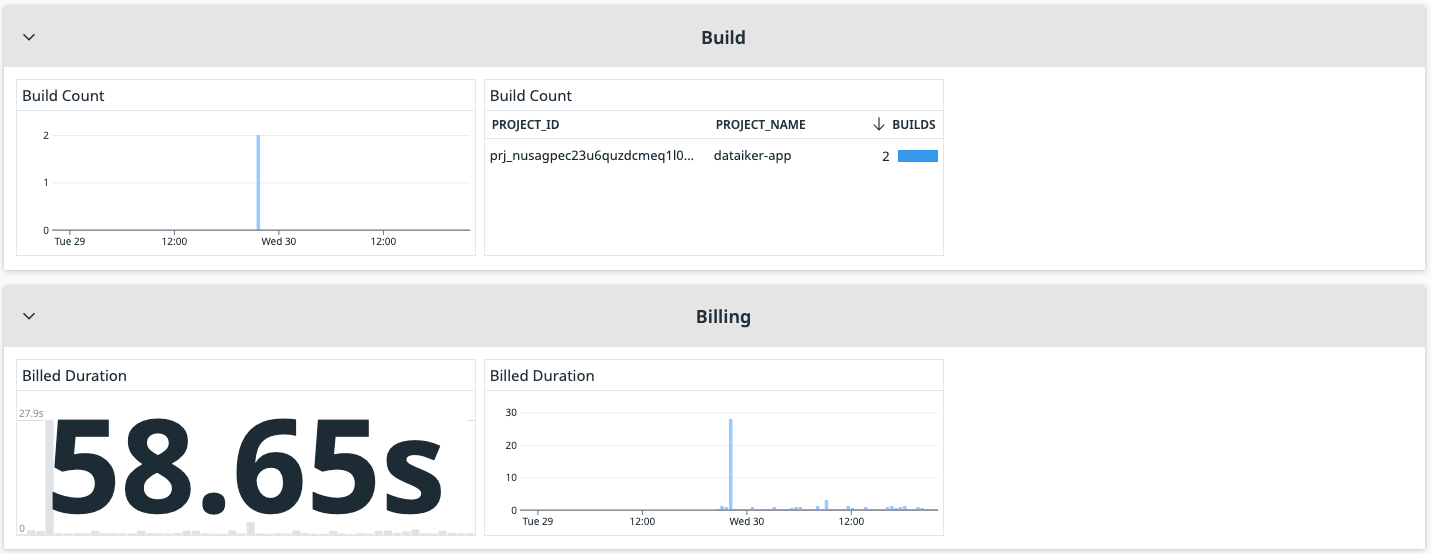Open the Build Count table widget title
1431x554 pixels.
(x=531, y=96)
